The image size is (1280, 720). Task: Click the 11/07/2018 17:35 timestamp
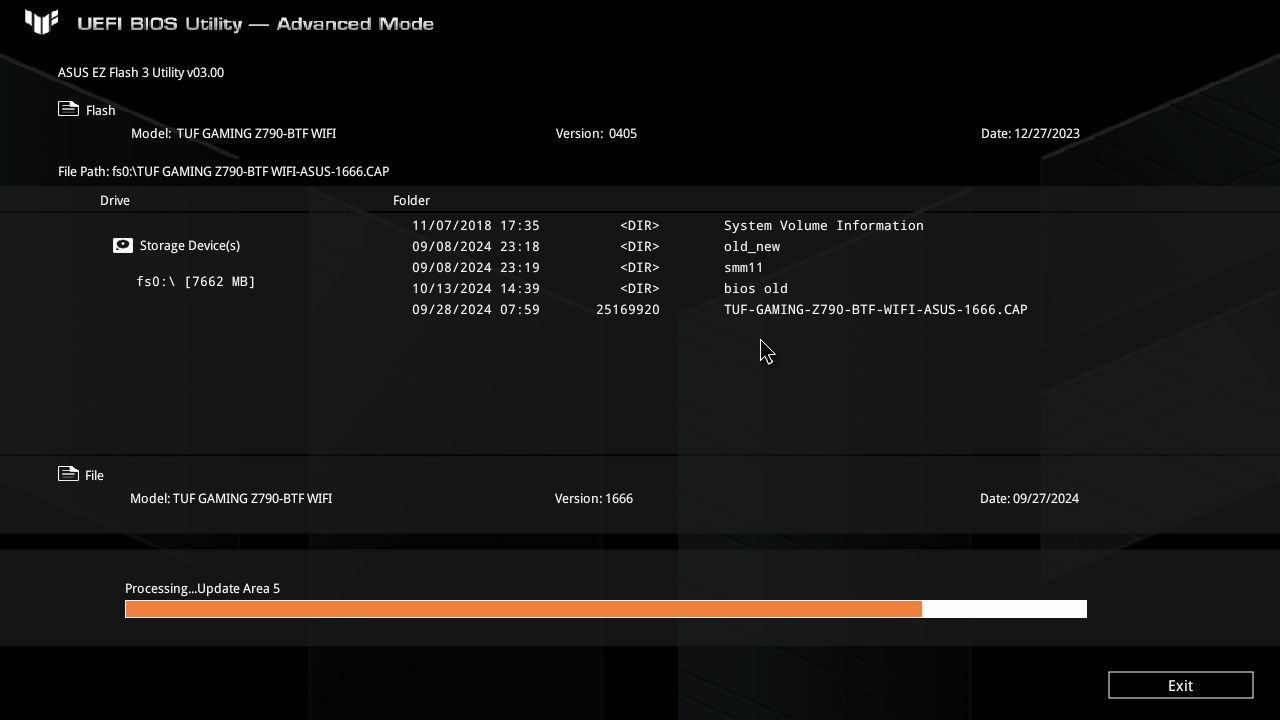[476, 225]
